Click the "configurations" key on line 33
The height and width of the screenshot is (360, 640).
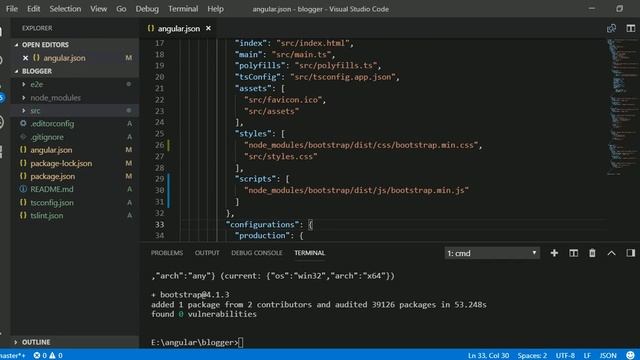click(262, 224)
